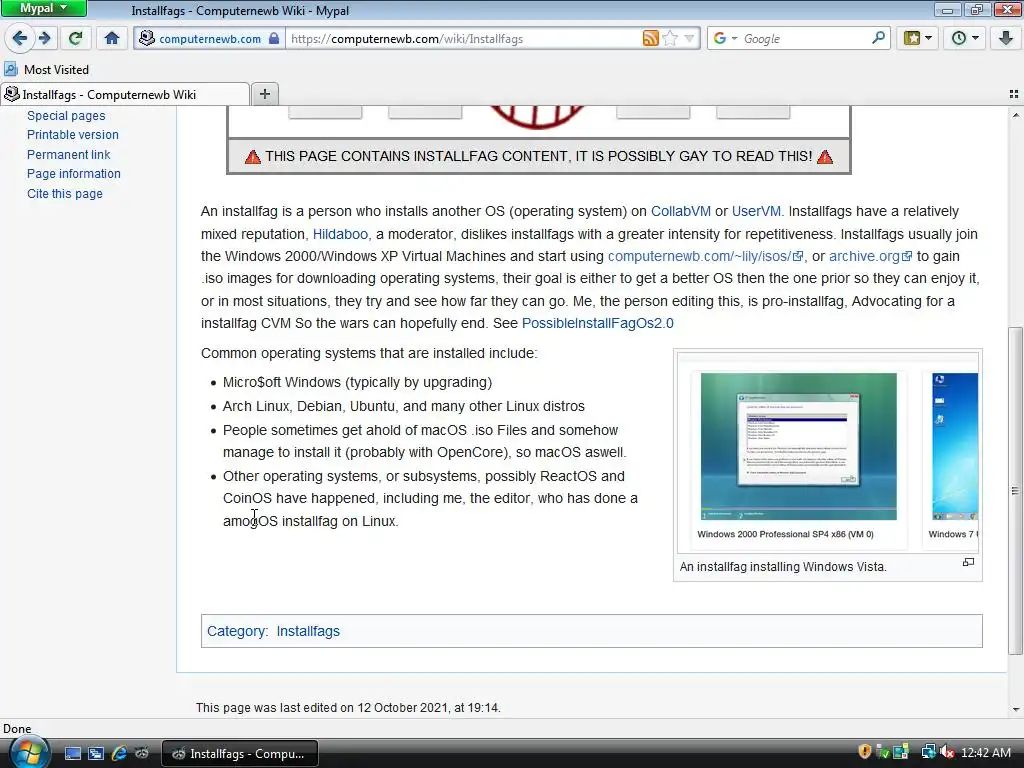The height and width of the screenshot is (768, 1024).
Task: Click Switch between windows quick launch icon
Action: (96, 754)
